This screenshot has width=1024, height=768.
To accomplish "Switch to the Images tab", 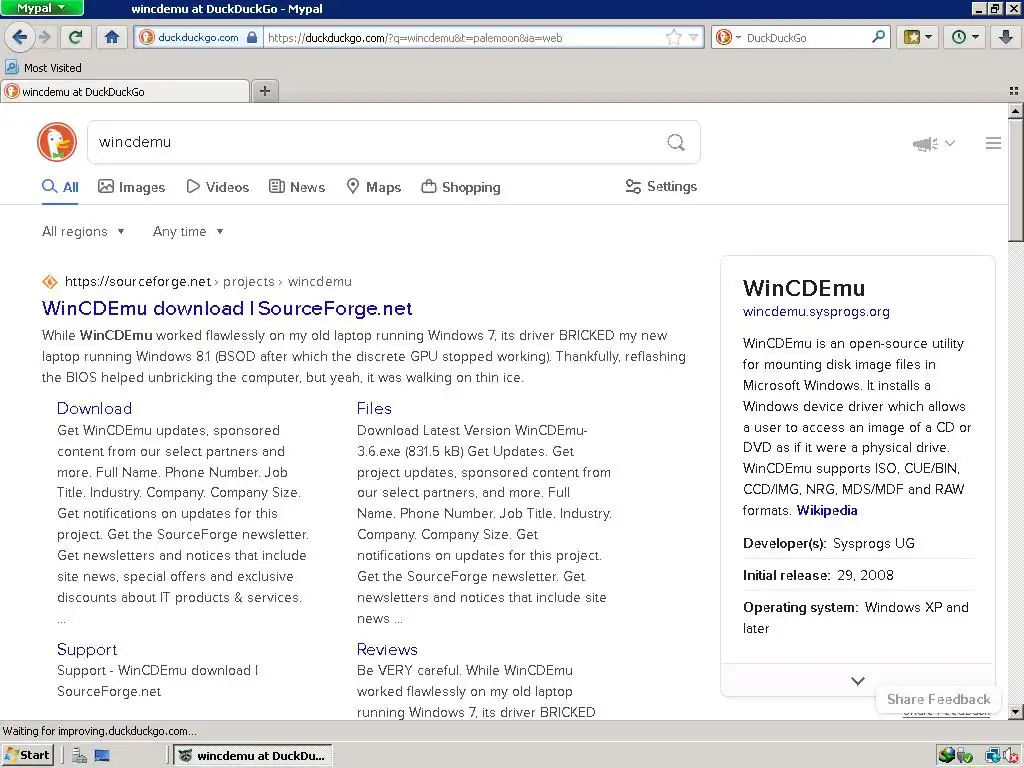I will tap(131, 187).
